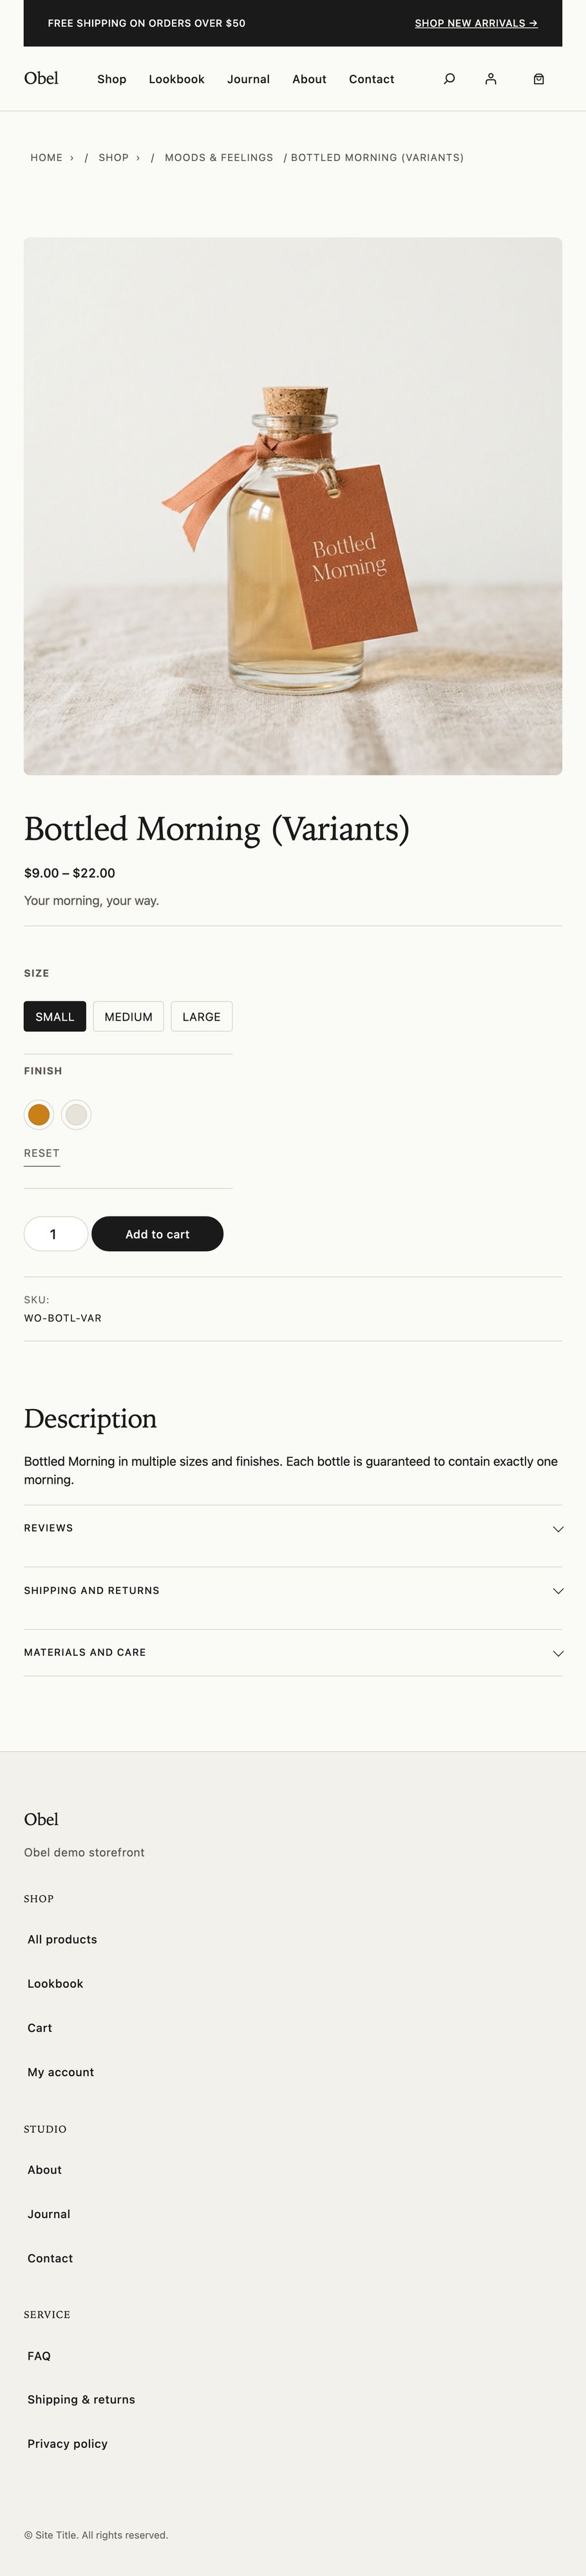Open the search icon in header

tap(449, 79)
